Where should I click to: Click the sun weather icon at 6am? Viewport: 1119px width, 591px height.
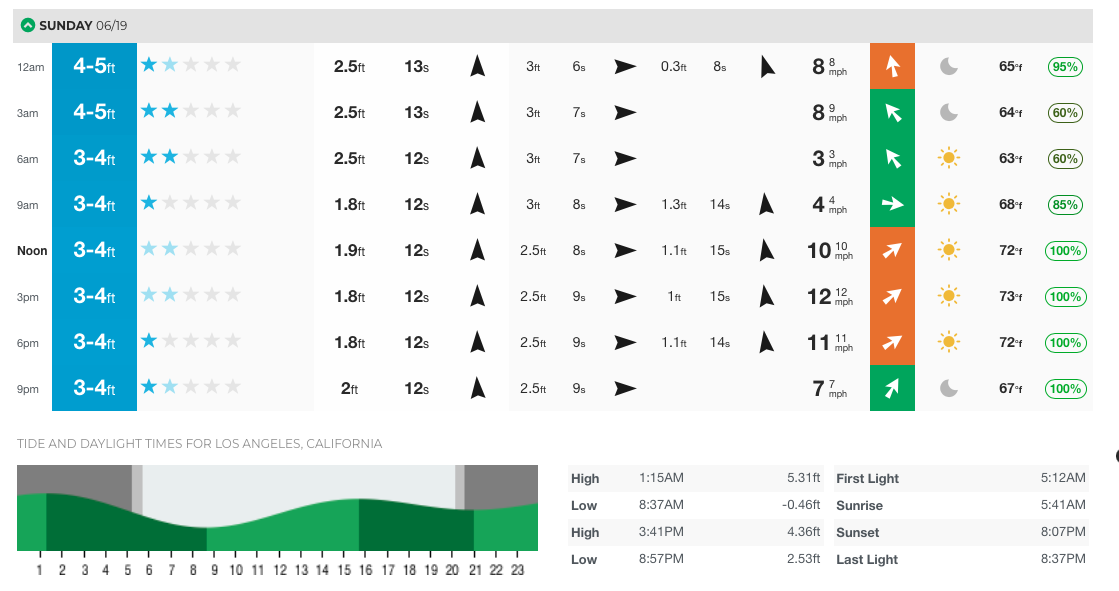click(948, 158)
